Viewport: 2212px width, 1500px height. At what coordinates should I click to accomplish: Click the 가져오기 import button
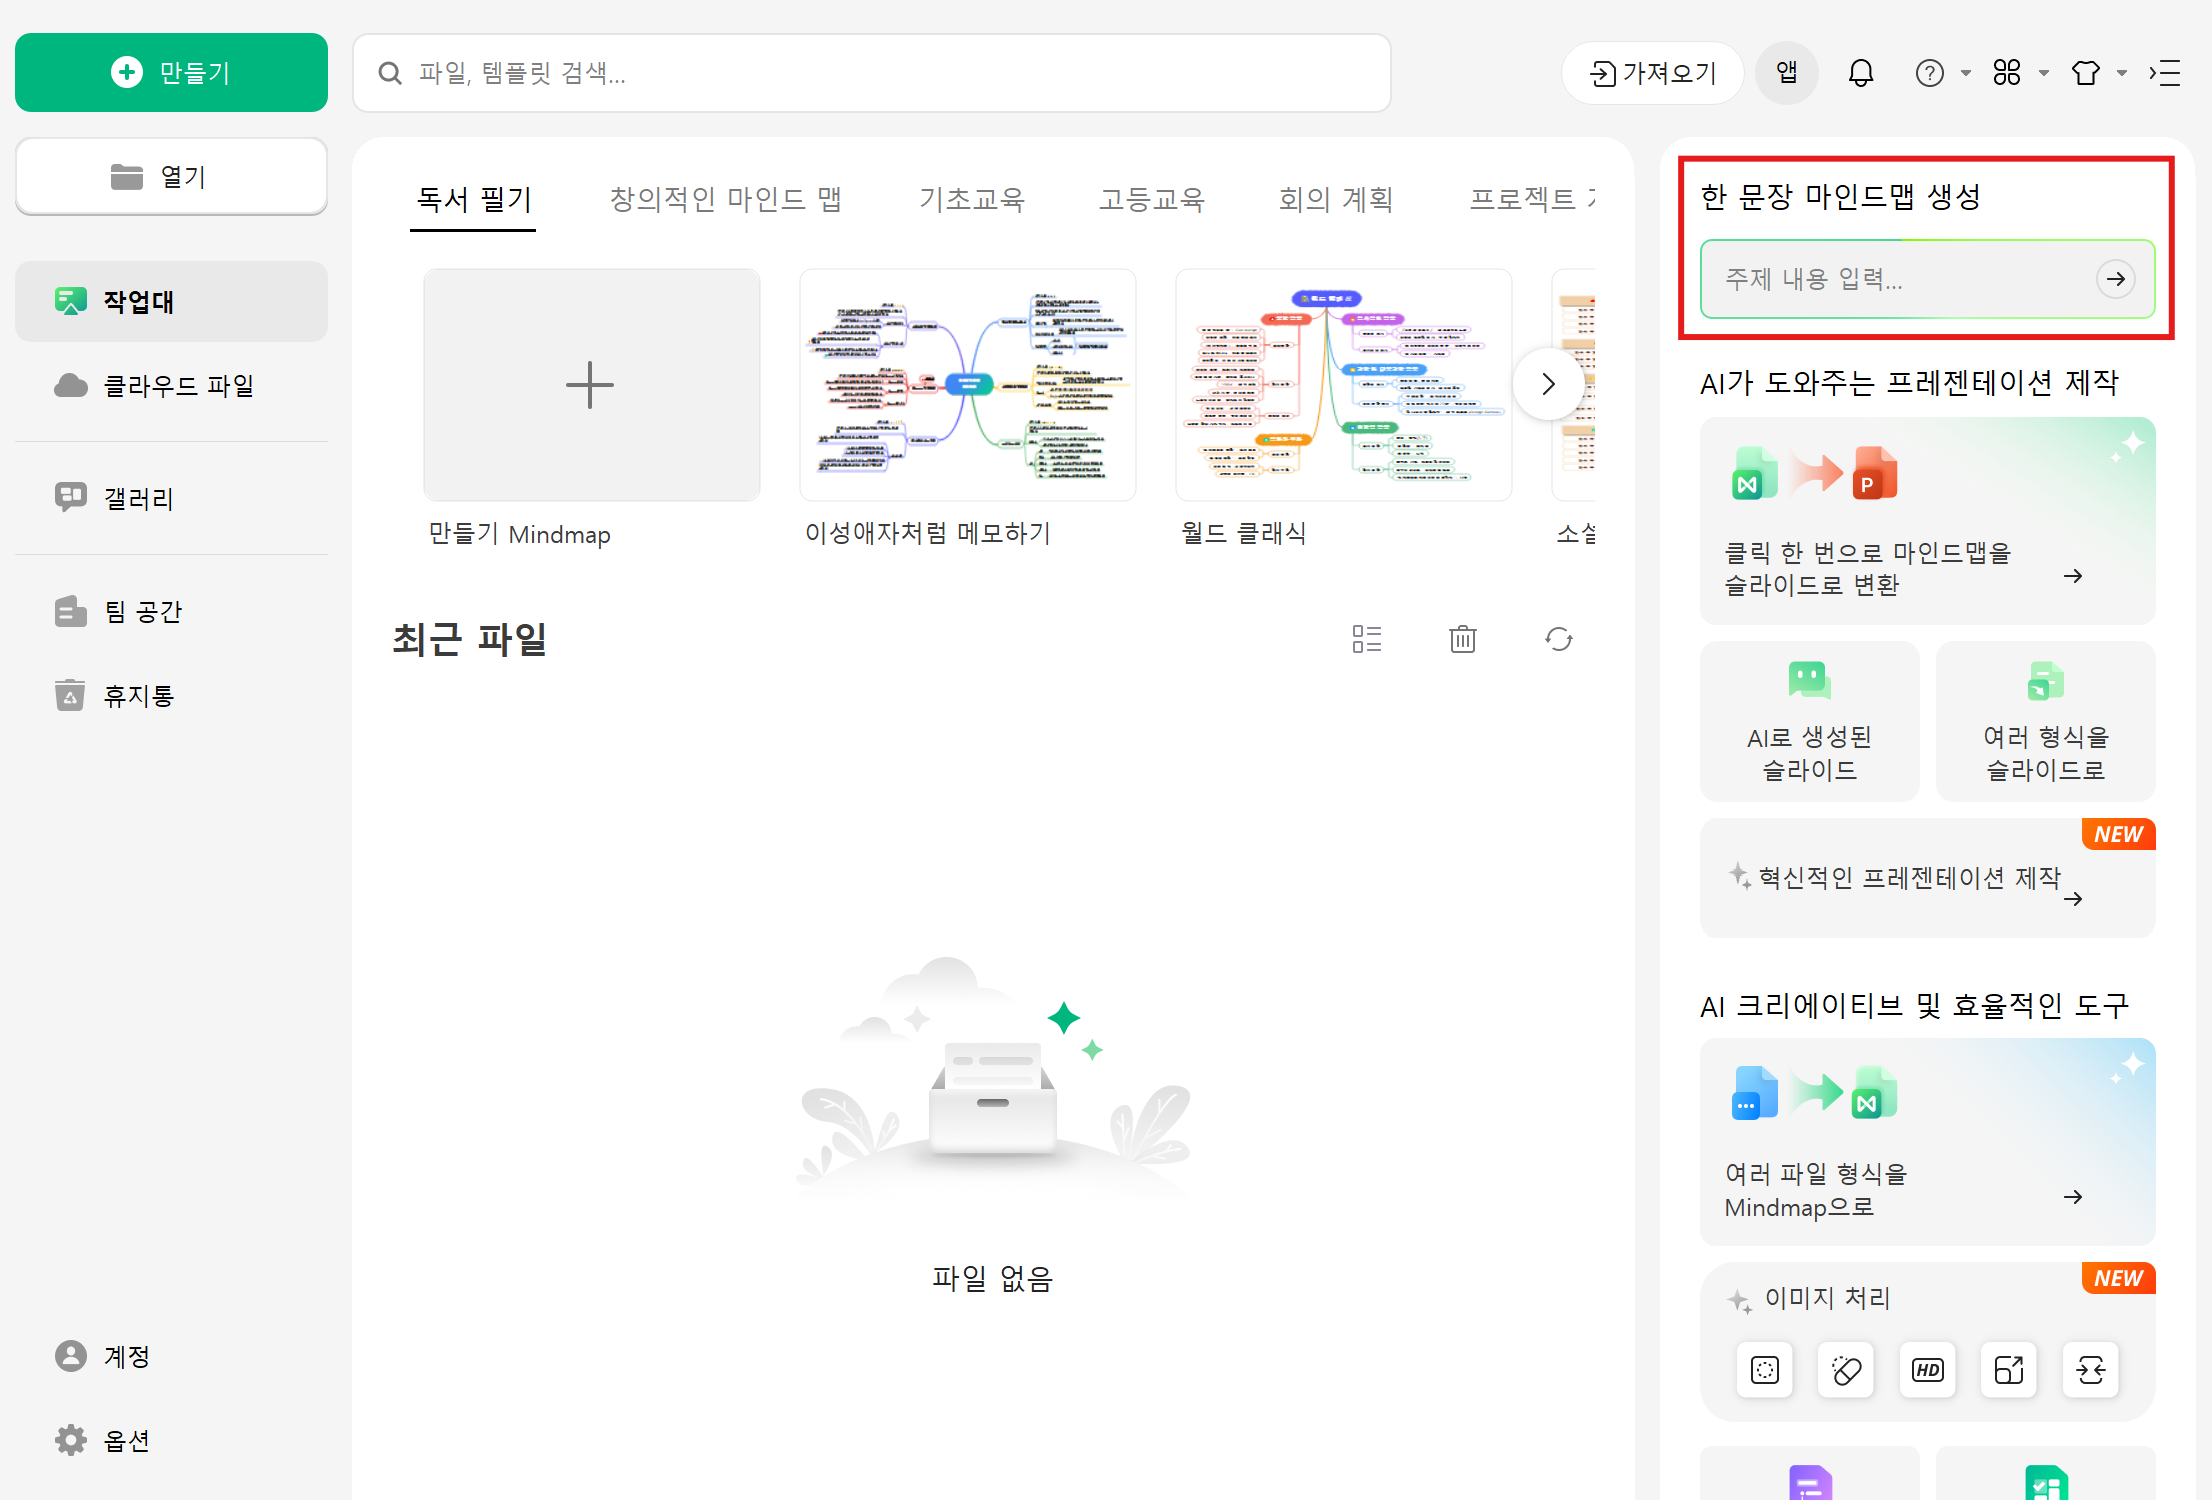(x=1652, y=73)
